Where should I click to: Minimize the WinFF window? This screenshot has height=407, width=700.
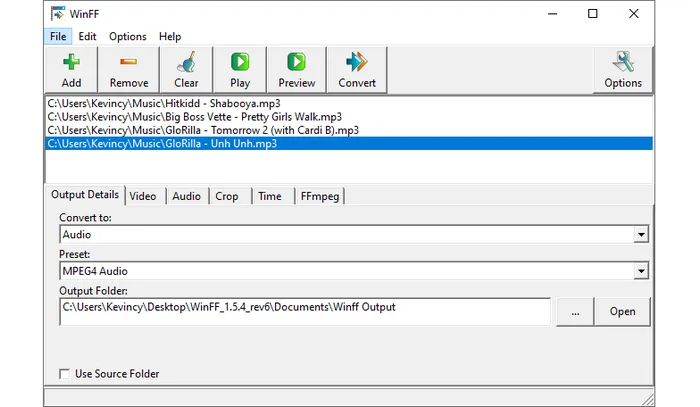[x=553, y=14]
